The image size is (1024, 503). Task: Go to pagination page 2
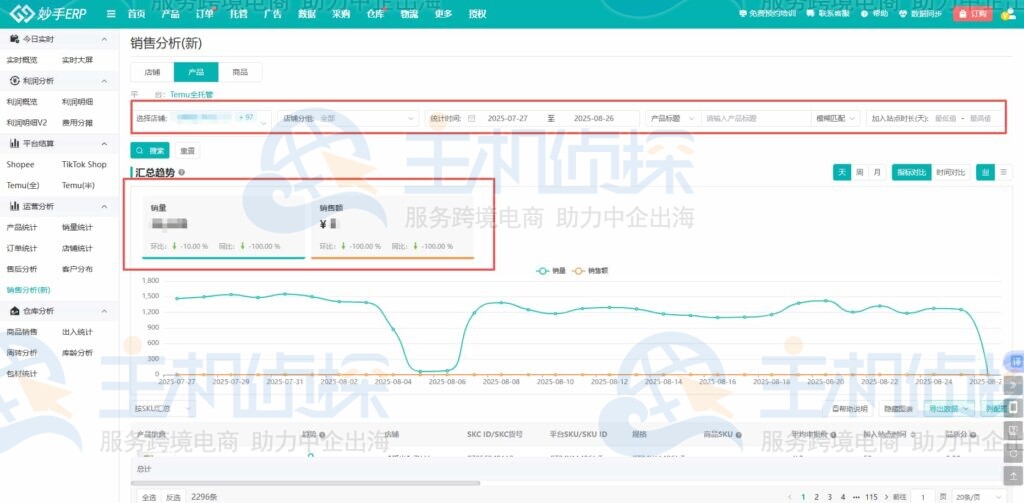[816, 497]
